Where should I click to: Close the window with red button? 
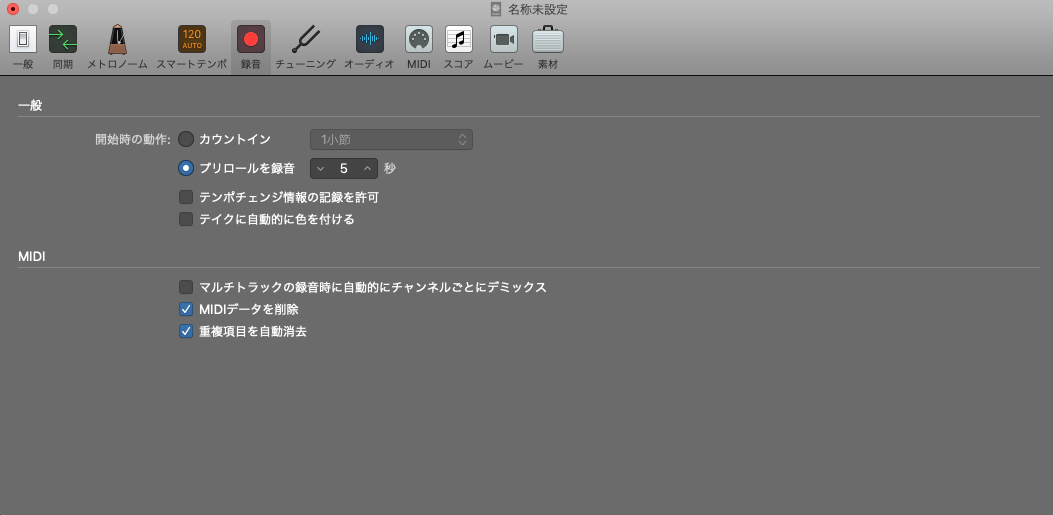(13, 9)
